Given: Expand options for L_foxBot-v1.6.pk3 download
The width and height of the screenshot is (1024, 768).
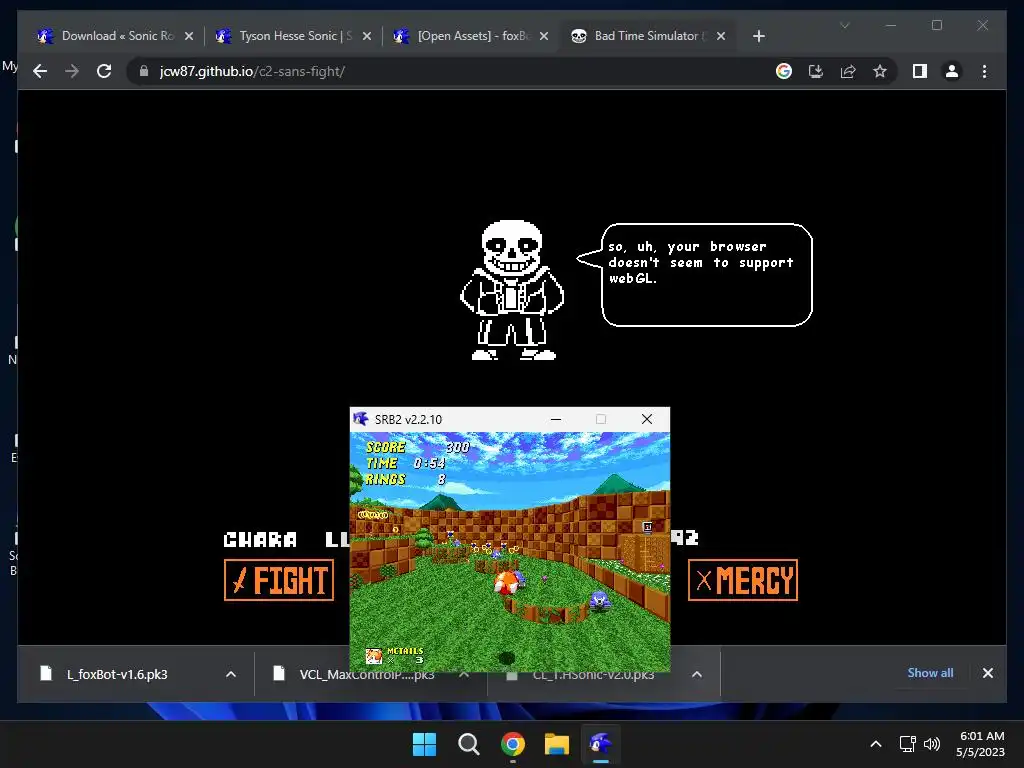Looking at the screenshot, I should [231, 675].
